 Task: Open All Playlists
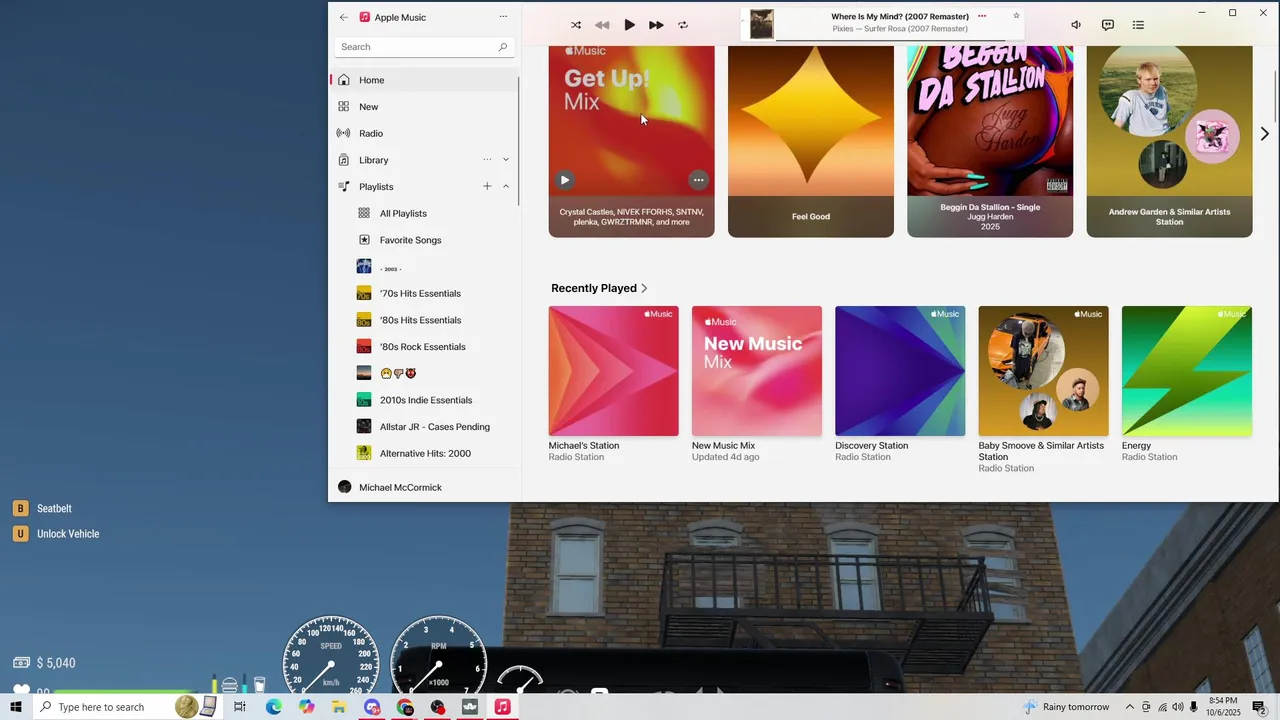[x=424, y=213]
